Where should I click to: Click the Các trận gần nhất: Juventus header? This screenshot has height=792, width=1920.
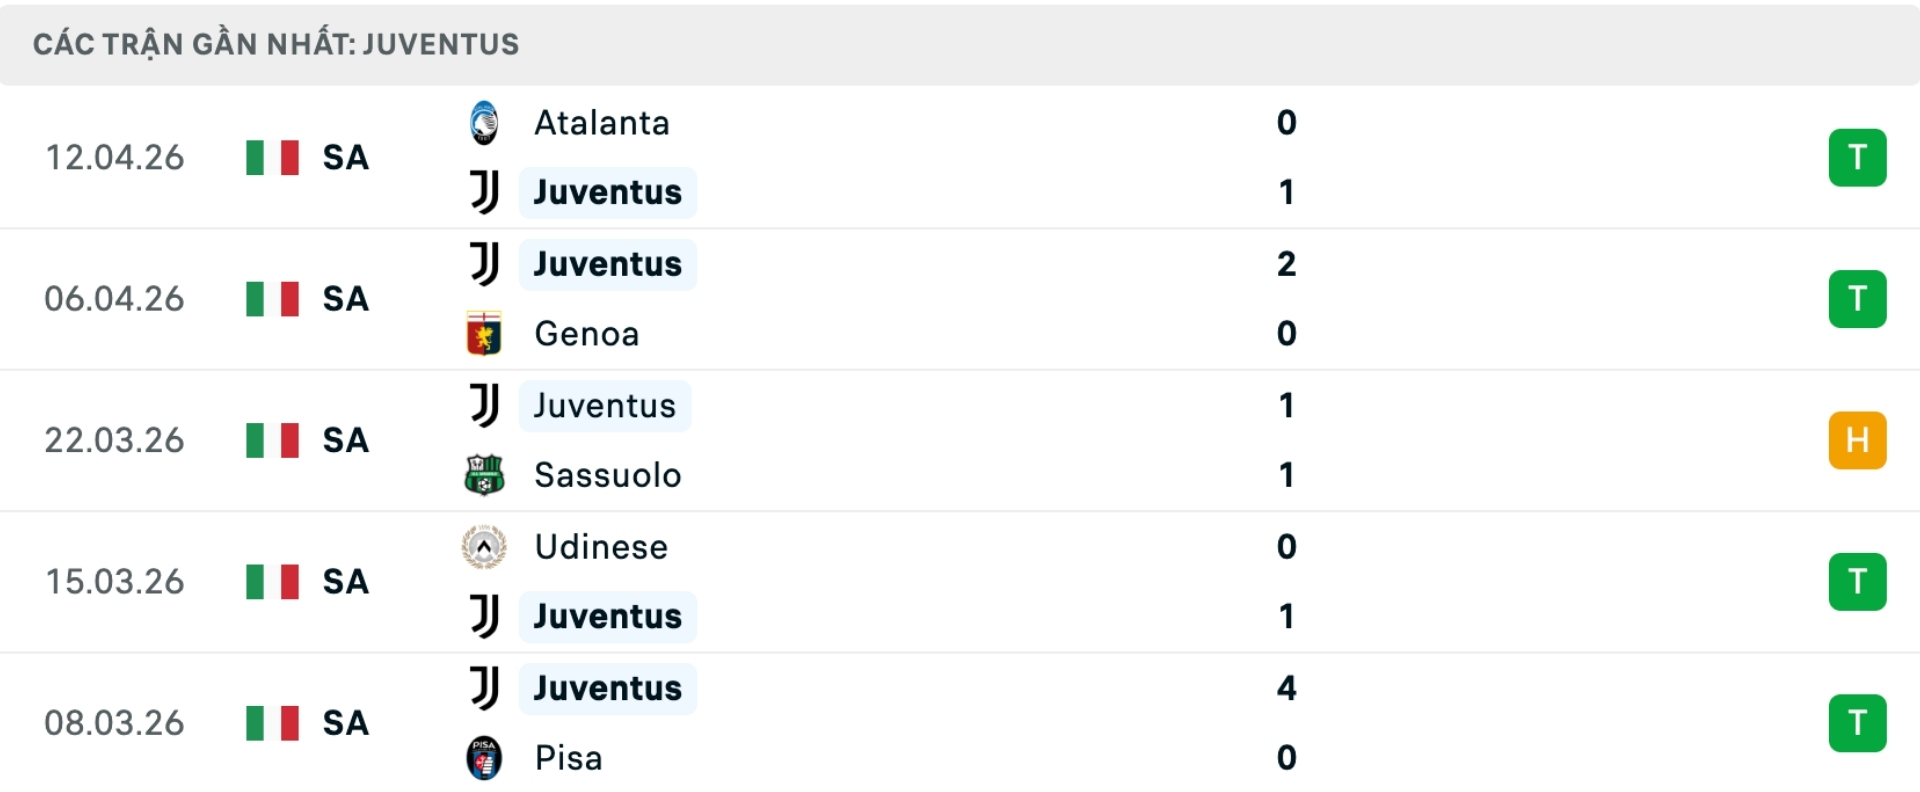276,44
